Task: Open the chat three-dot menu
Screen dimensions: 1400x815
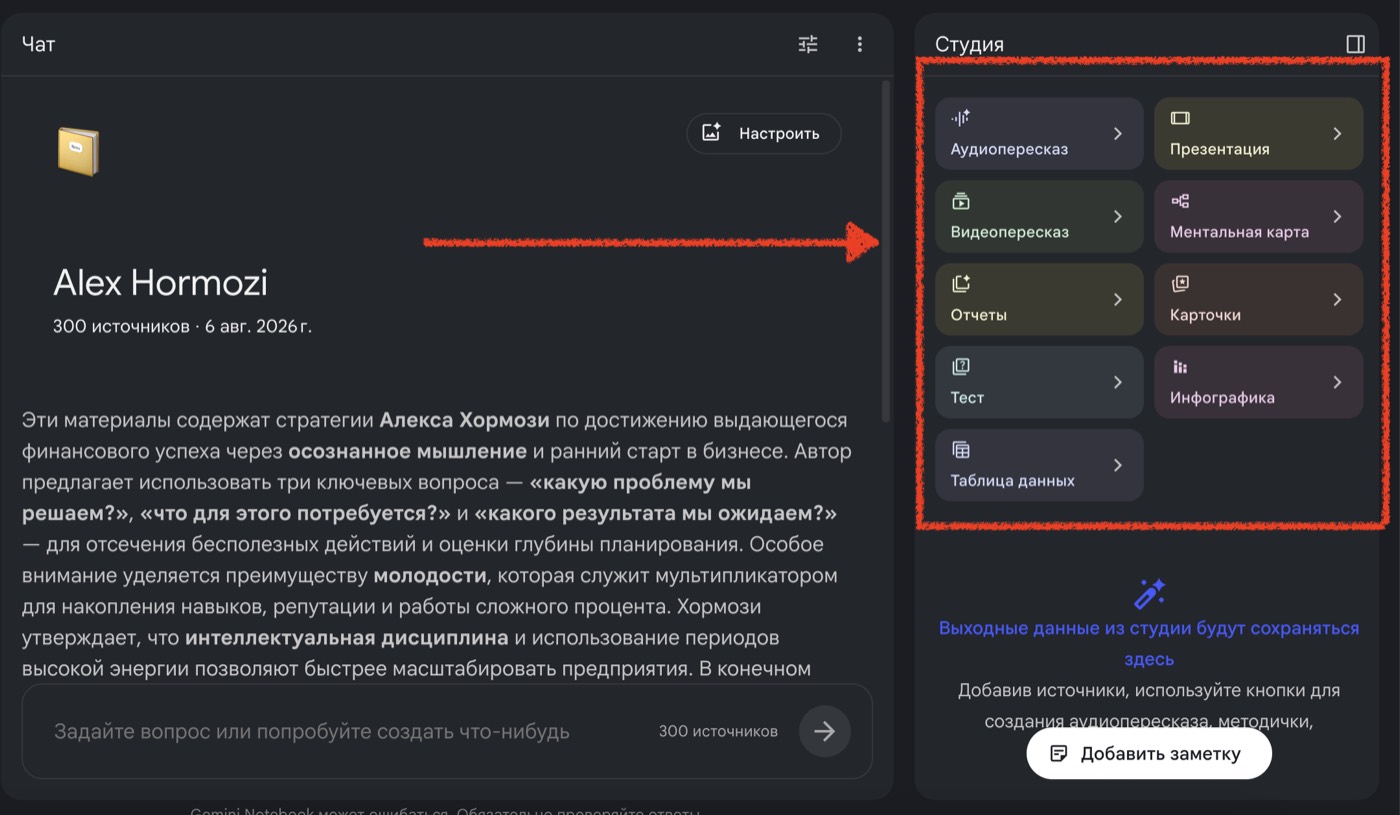Action: pos(860,44)
